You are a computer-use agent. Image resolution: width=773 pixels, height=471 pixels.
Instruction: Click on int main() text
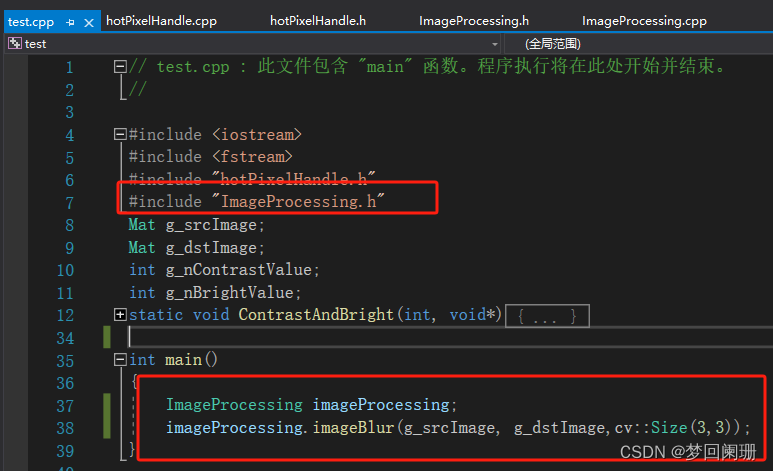pos(173,360)
